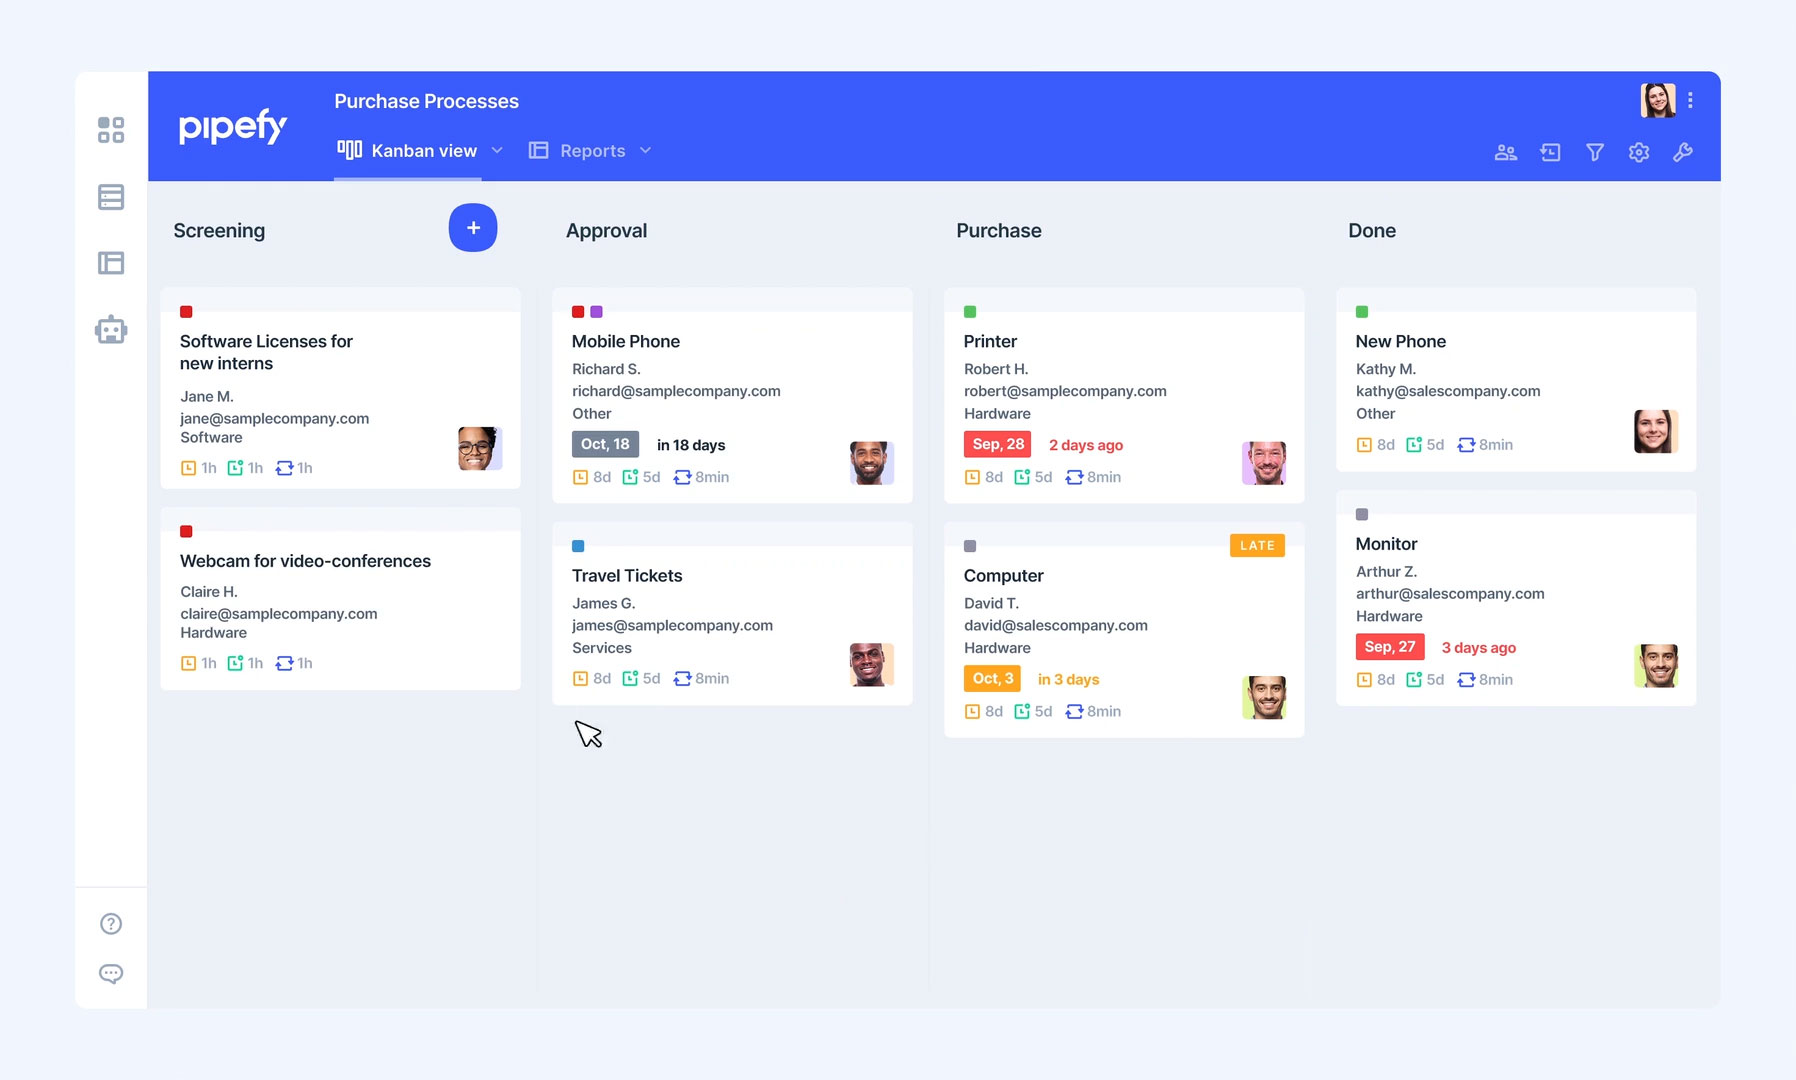Open the three-dot menu beside profile avatar
This screenshot has width=1796, height=1080.
pos(1690,101)
